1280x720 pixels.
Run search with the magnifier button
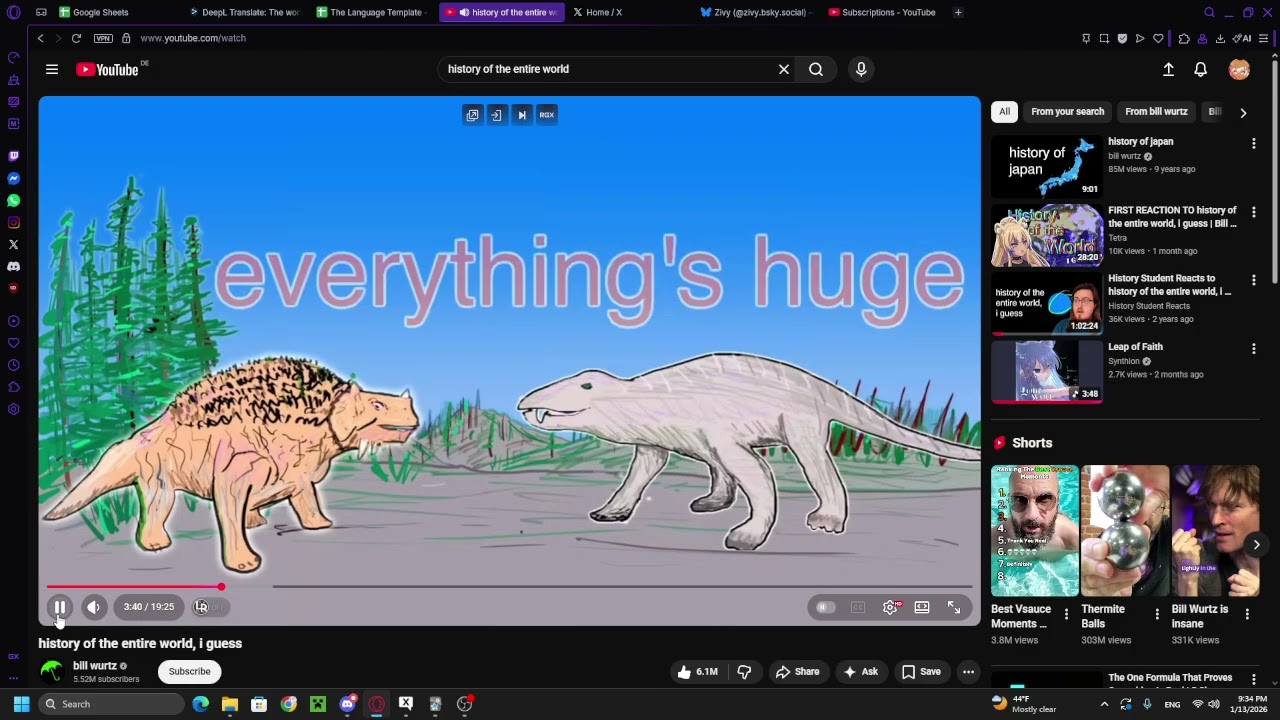click(x=816, y=69)
